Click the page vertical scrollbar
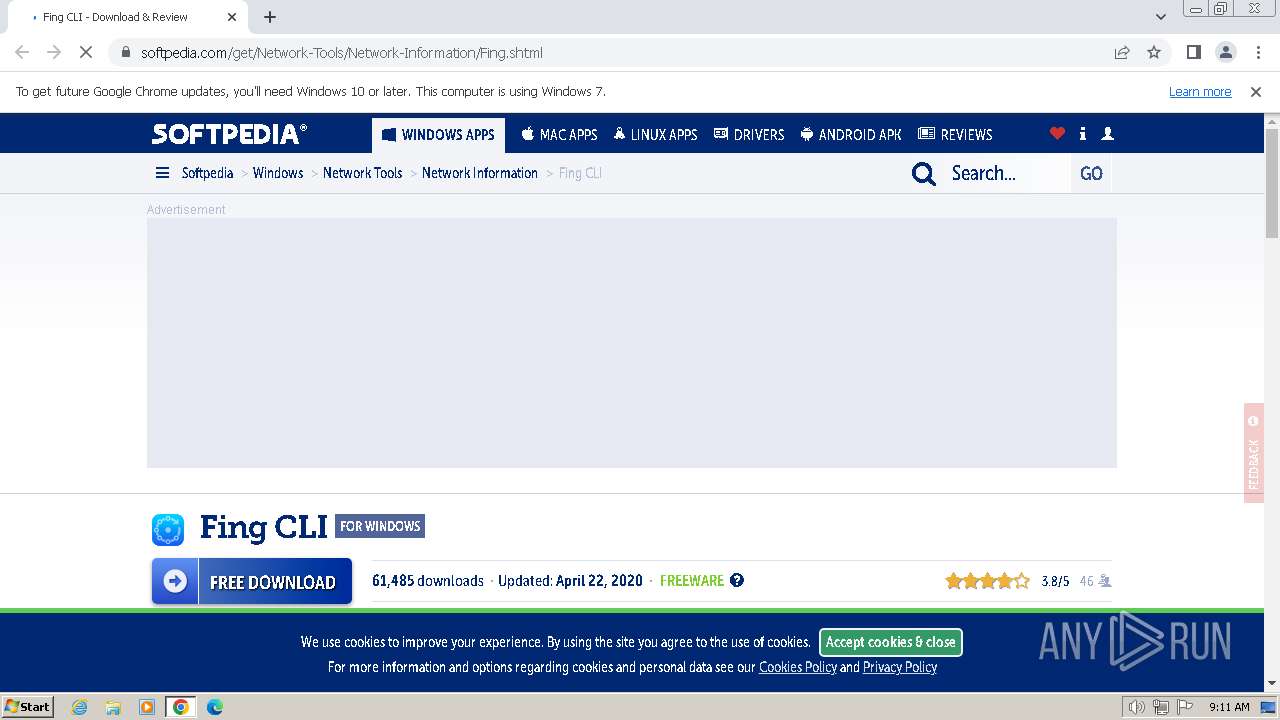This screenshot has width=1280, height=720. 1272,183
